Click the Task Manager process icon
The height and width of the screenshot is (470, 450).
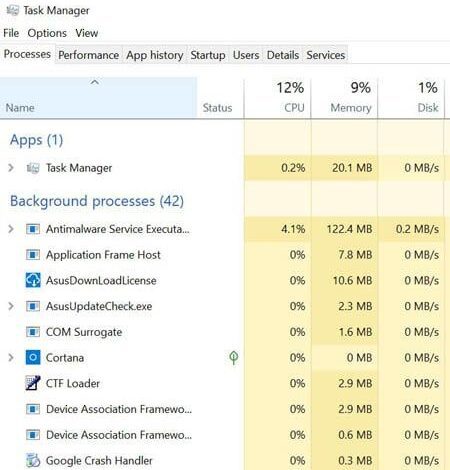(x=33, y=168)
